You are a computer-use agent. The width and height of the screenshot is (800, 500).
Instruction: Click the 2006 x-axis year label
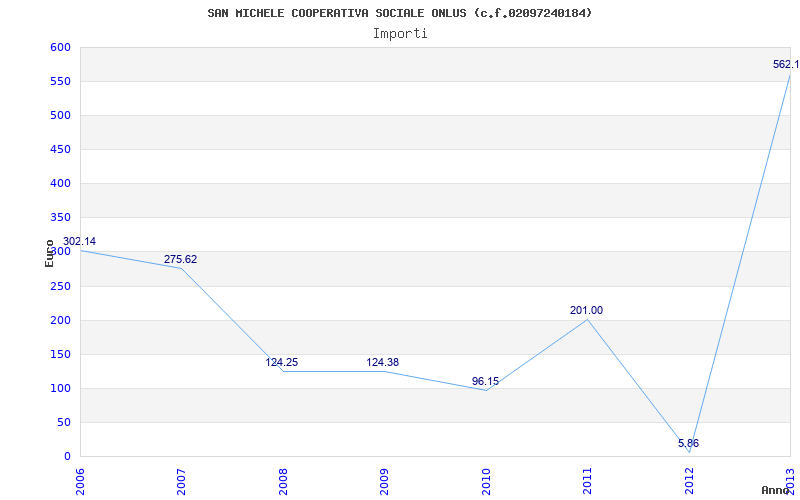(80, 481)
